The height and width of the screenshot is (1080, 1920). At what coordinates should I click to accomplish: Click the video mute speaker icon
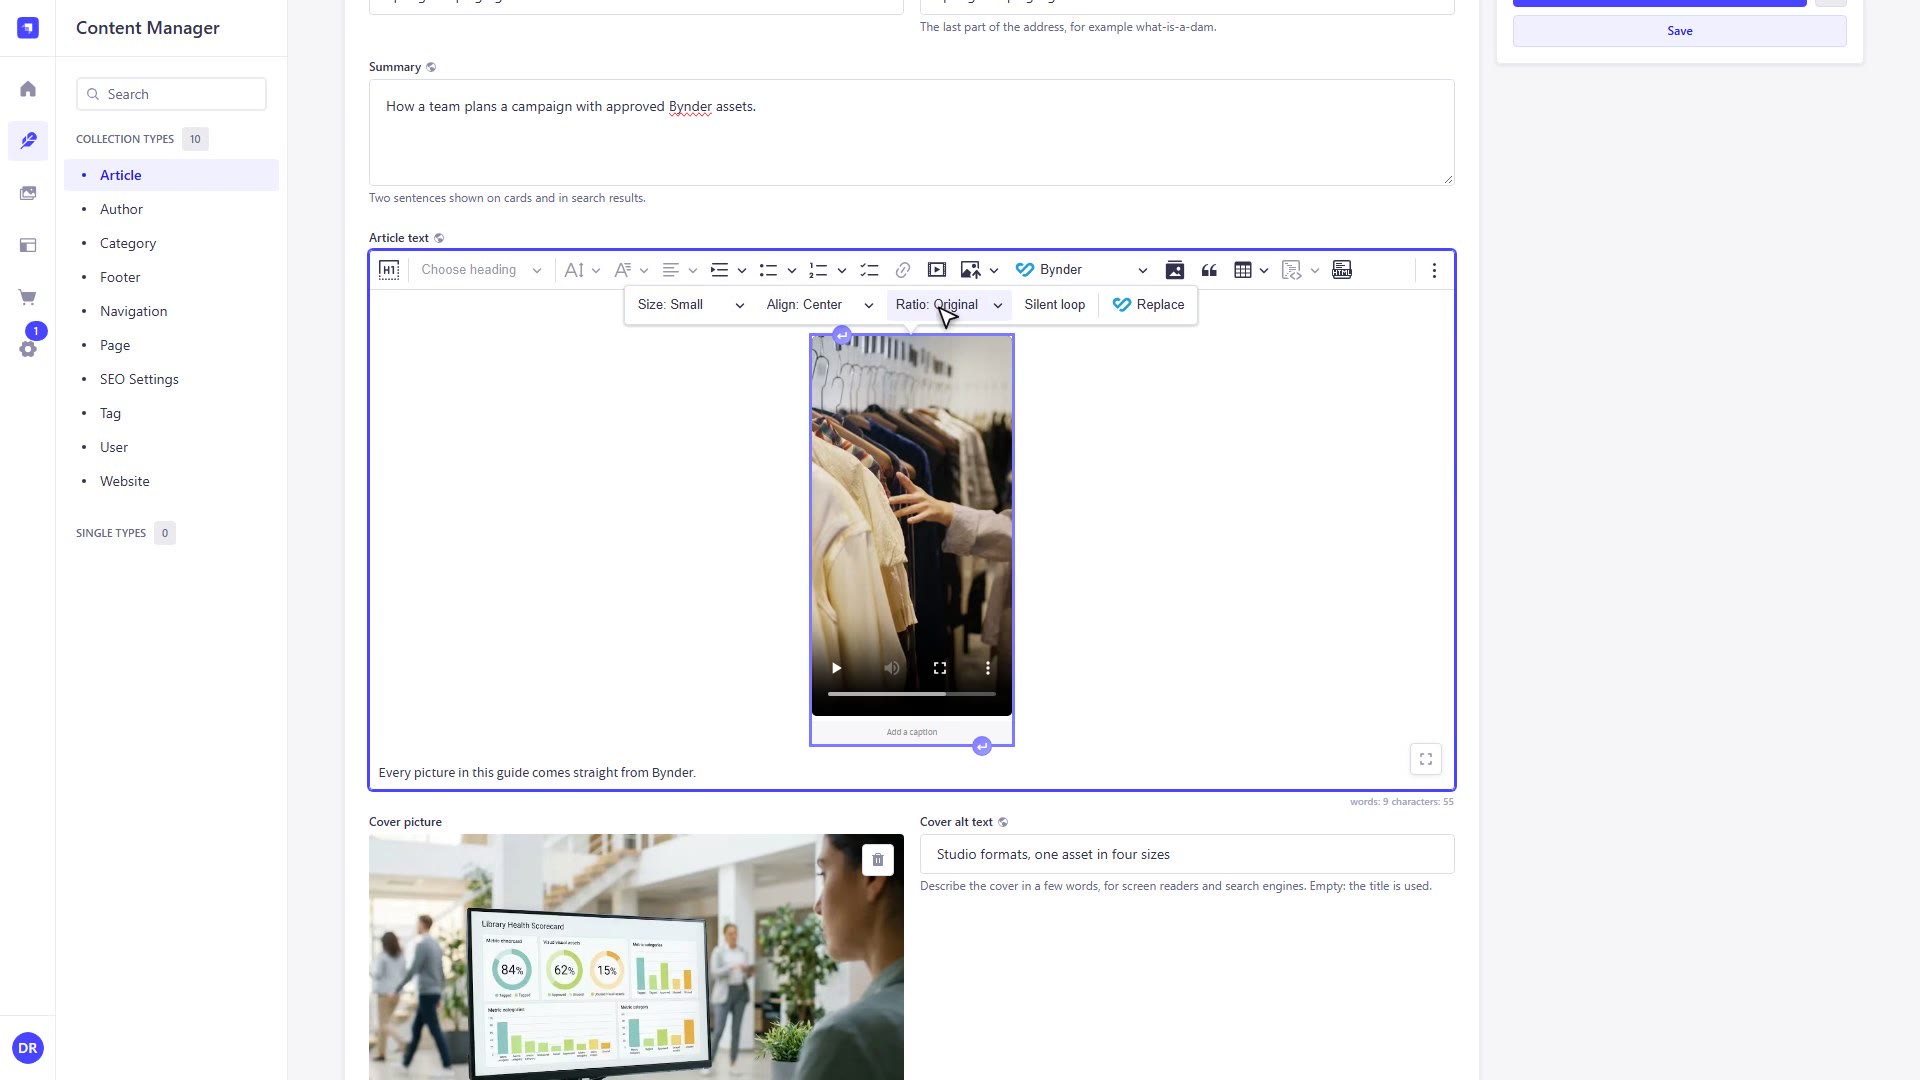pyautogui.click(x=891, y=668)
